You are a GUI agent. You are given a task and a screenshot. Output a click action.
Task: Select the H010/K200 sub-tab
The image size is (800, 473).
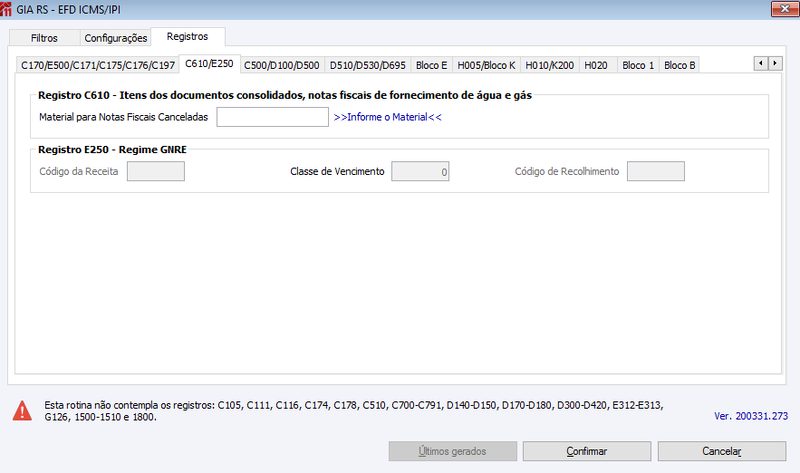pos(549,65)
